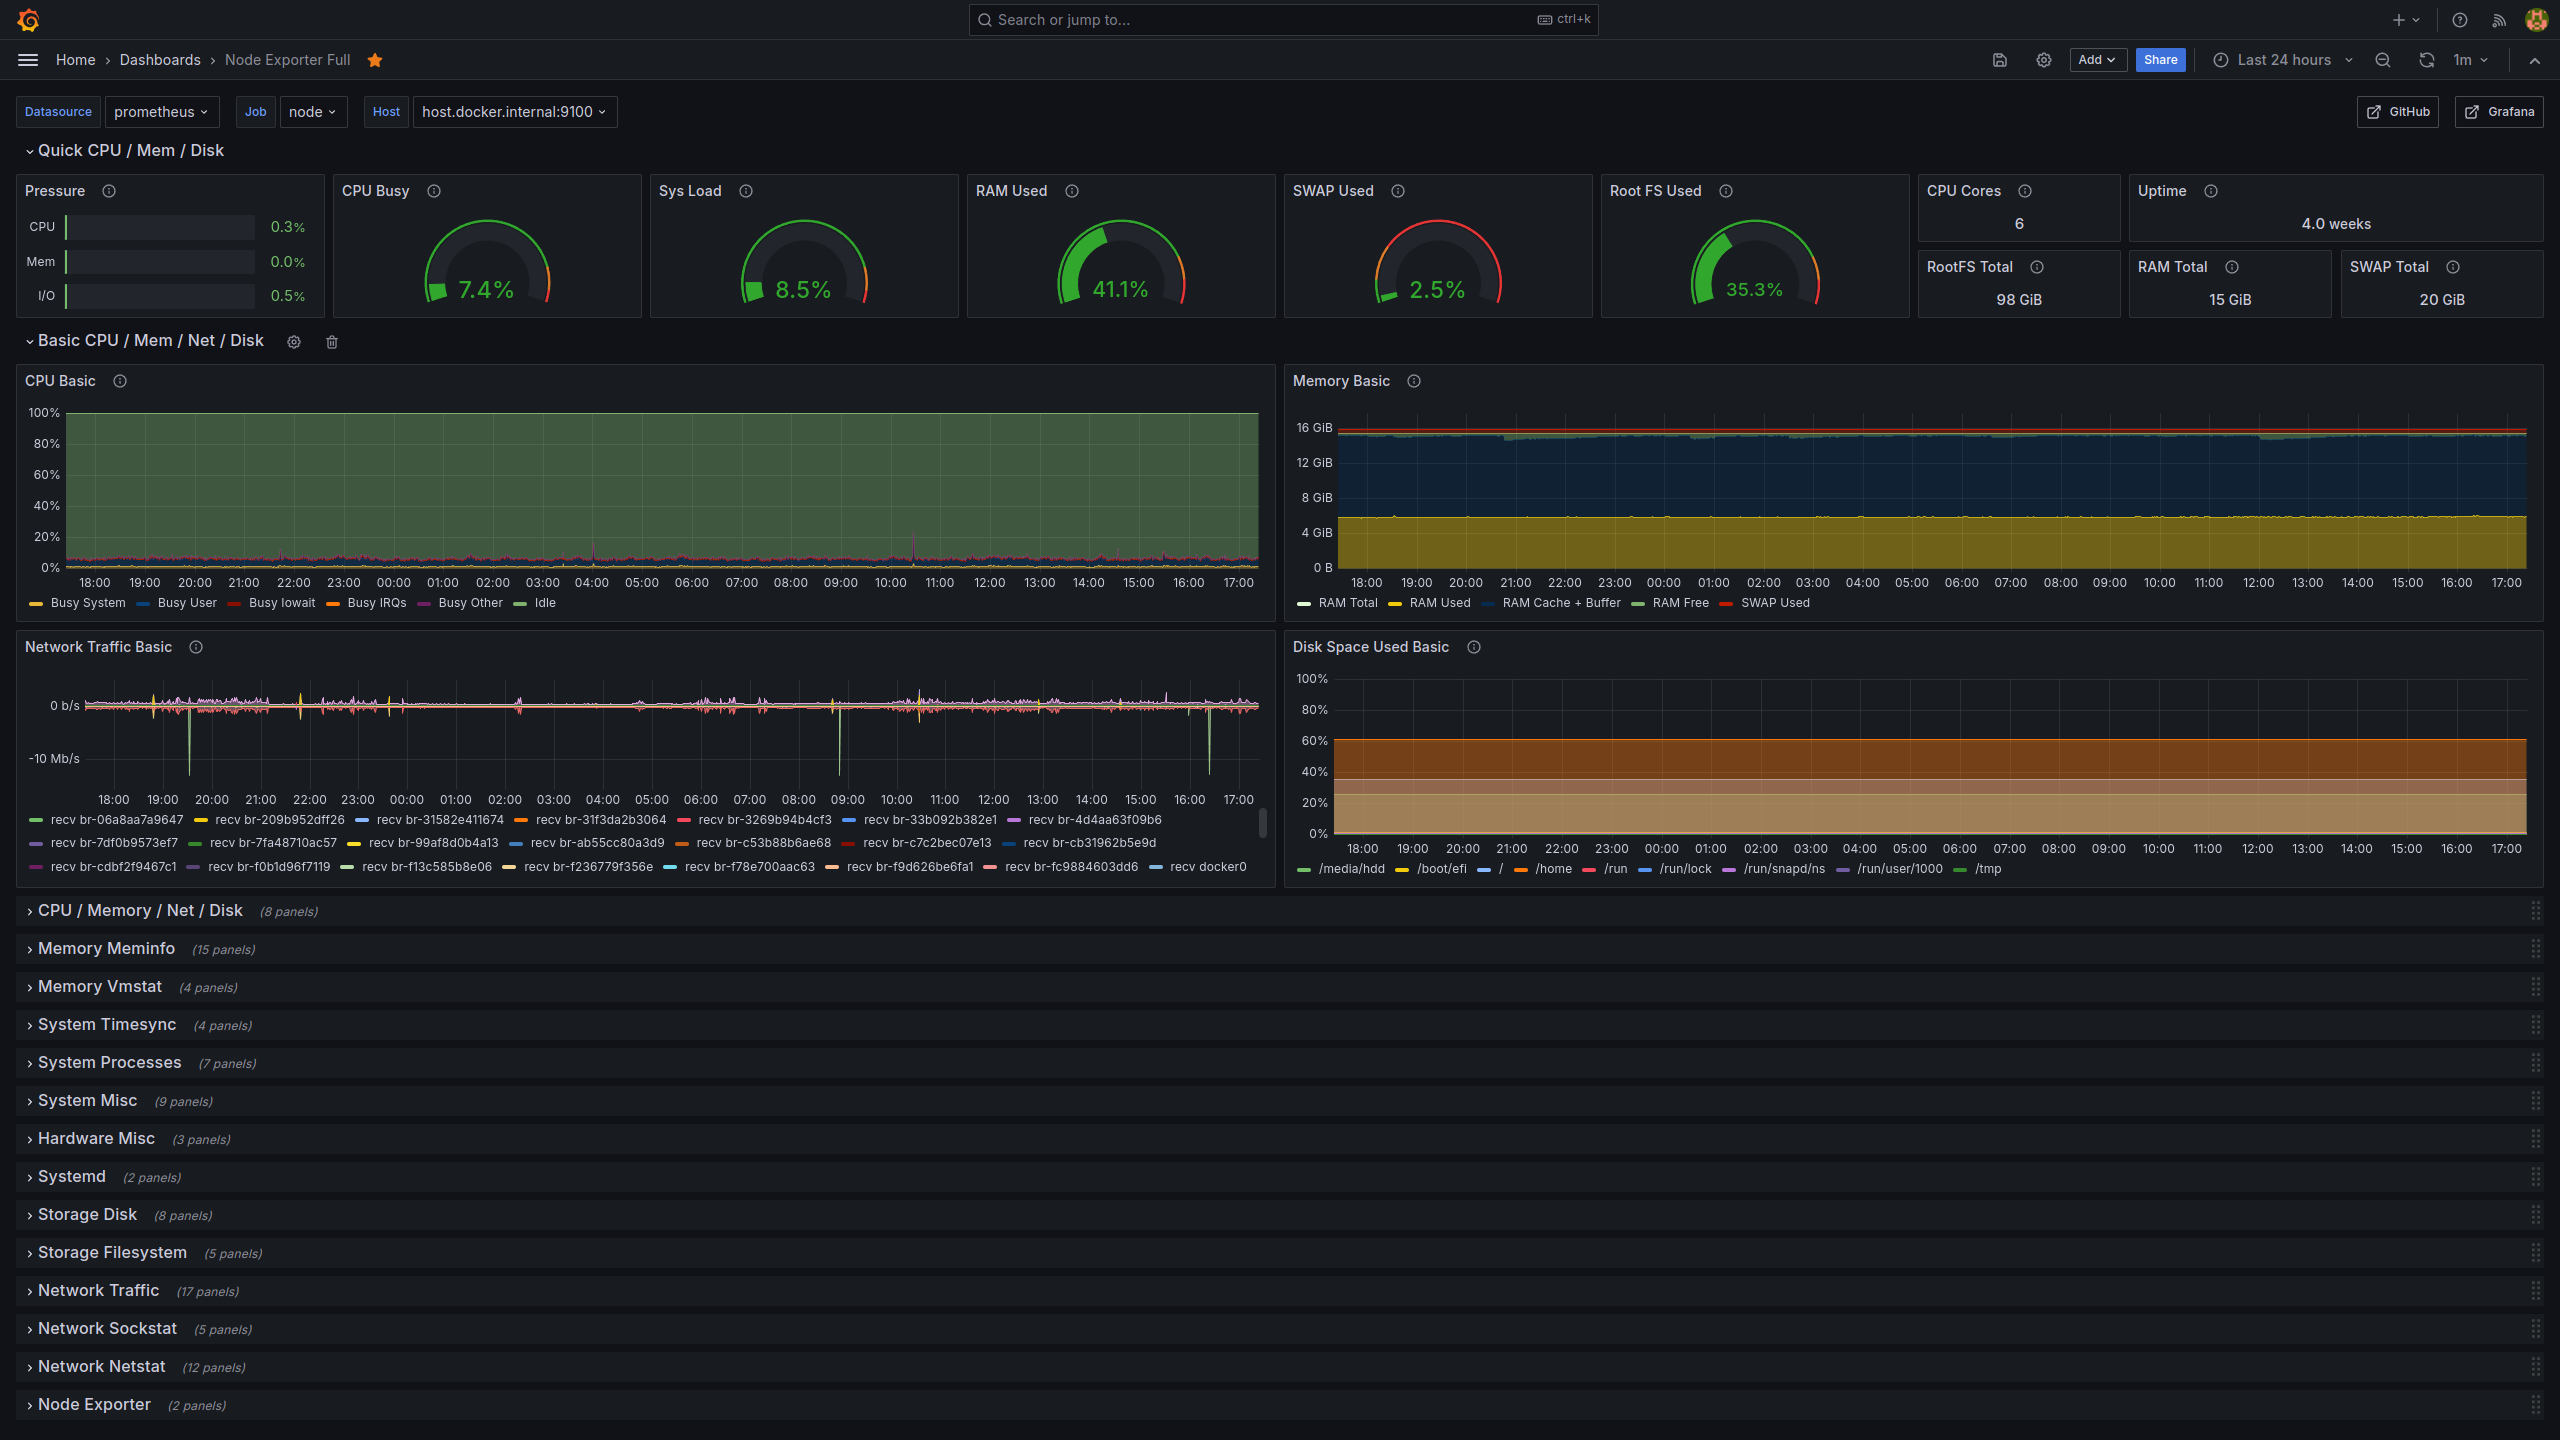Click info icon next to CPU Busy

pyautogui.click(x=434, y=191)
